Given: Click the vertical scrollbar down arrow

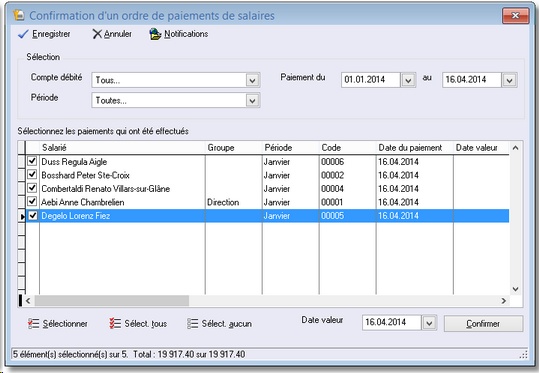Looking at the screenshot, I should coord(515,289).
